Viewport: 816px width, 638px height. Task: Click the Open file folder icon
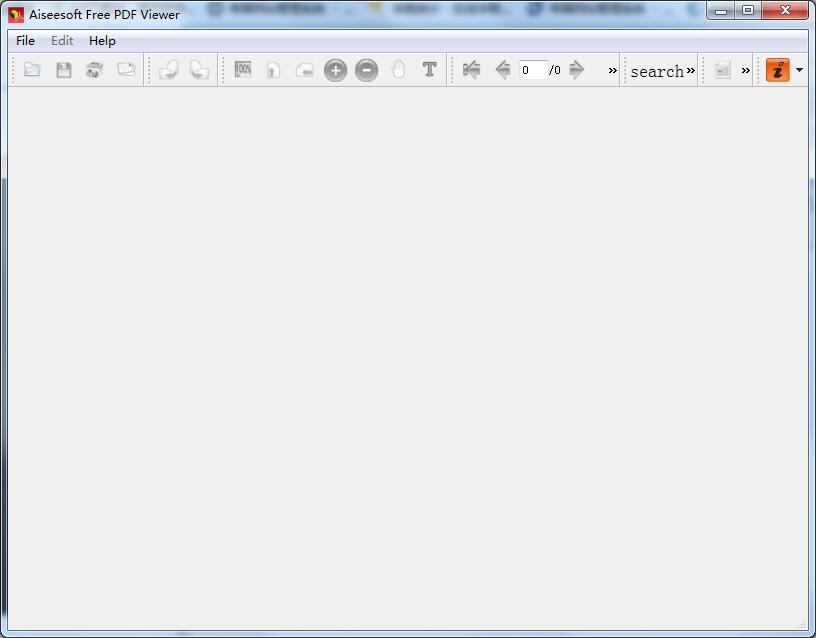pos(32,70)
